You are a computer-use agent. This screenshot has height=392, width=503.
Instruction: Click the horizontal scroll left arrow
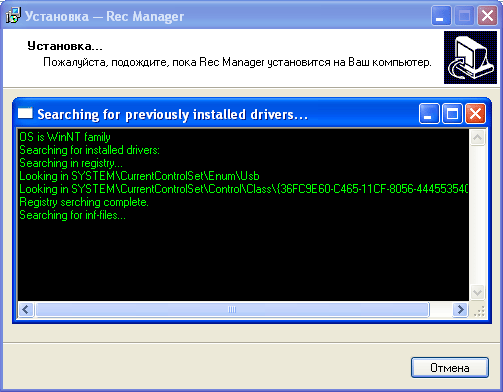[26, 310]
